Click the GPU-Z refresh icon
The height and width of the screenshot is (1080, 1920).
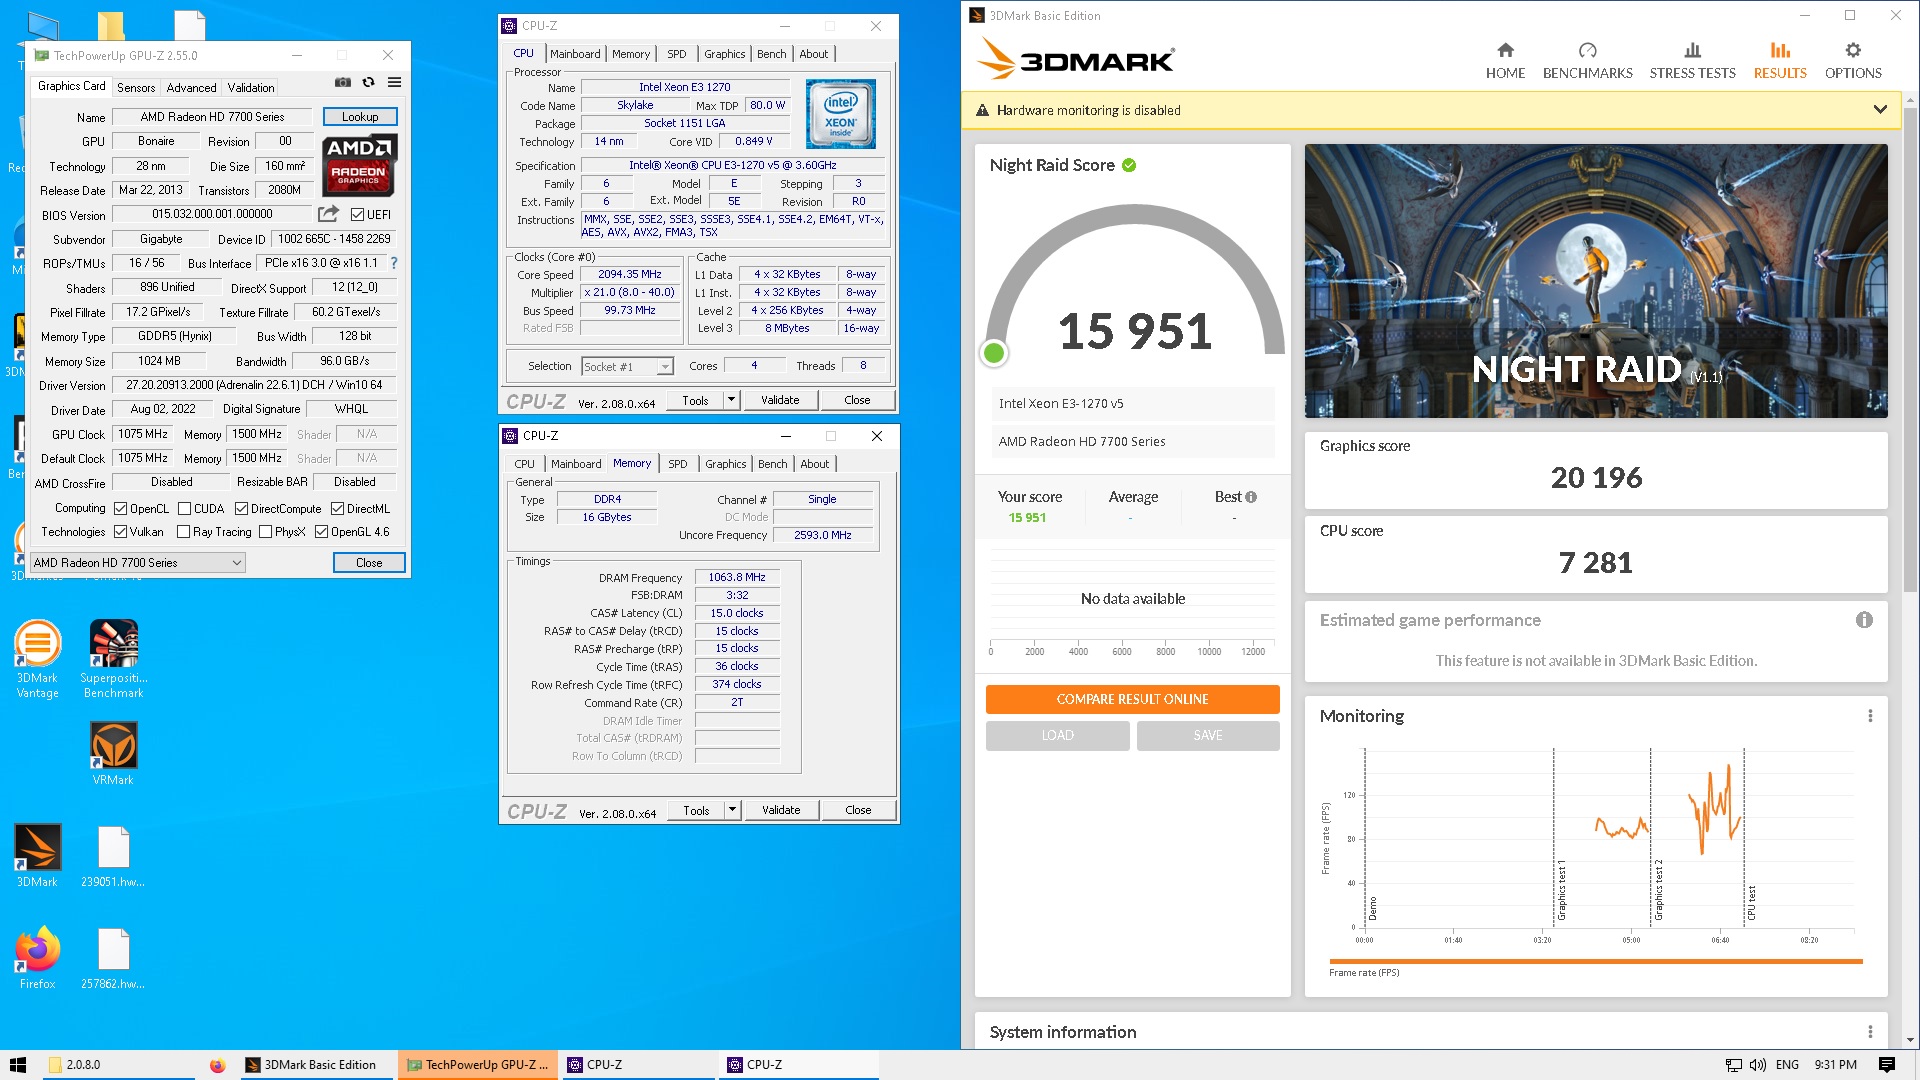pyautogui.click(x=369, y=82)
